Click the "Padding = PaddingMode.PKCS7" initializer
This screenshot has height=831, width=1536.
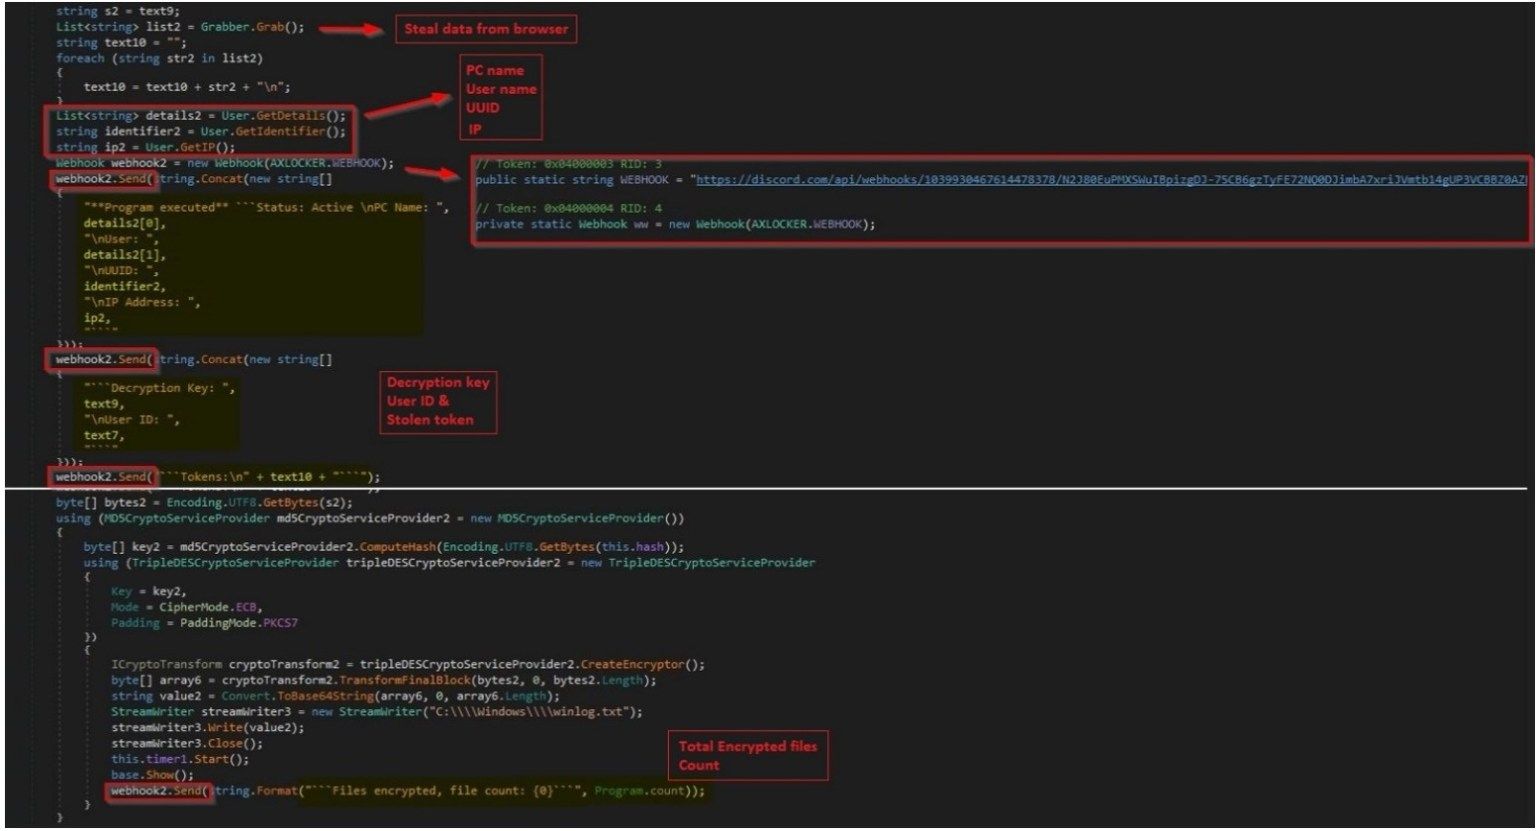[x=205, y=623]
